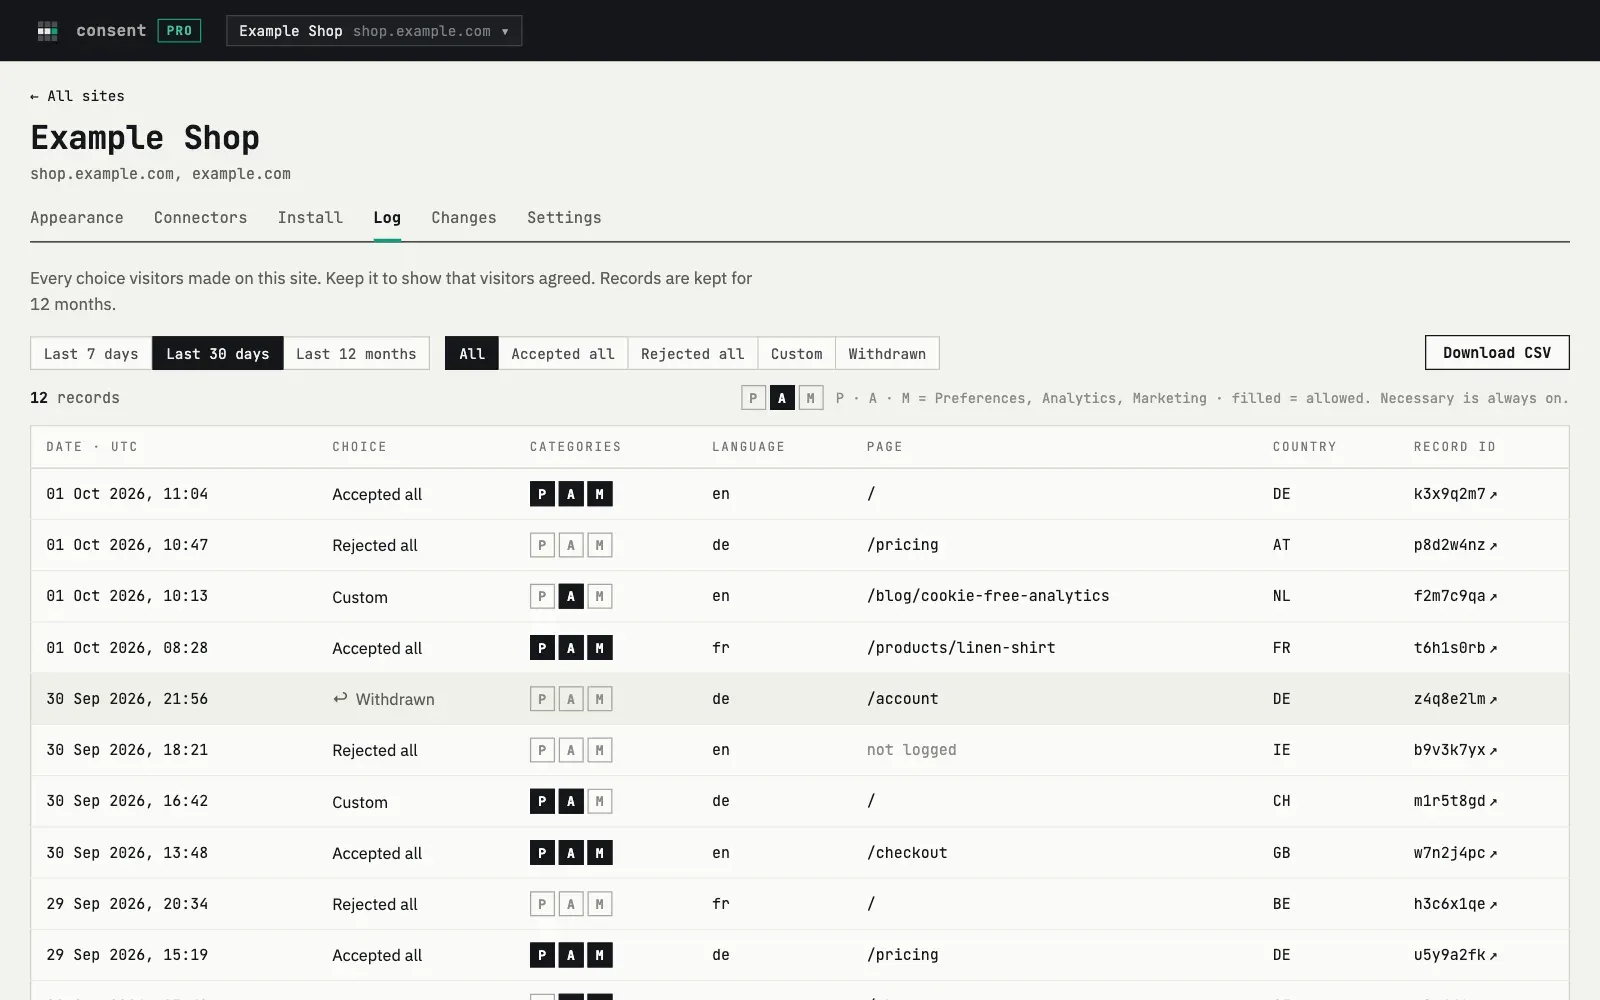Click the A badge in the 'not logged' row
Screen dimensions: 1600x1000
pos(571,750)
